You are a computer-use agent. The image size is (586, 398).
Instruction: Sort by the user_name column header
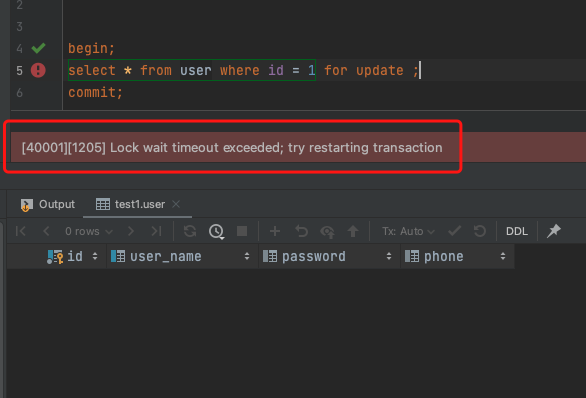click(x=183, y=256)
